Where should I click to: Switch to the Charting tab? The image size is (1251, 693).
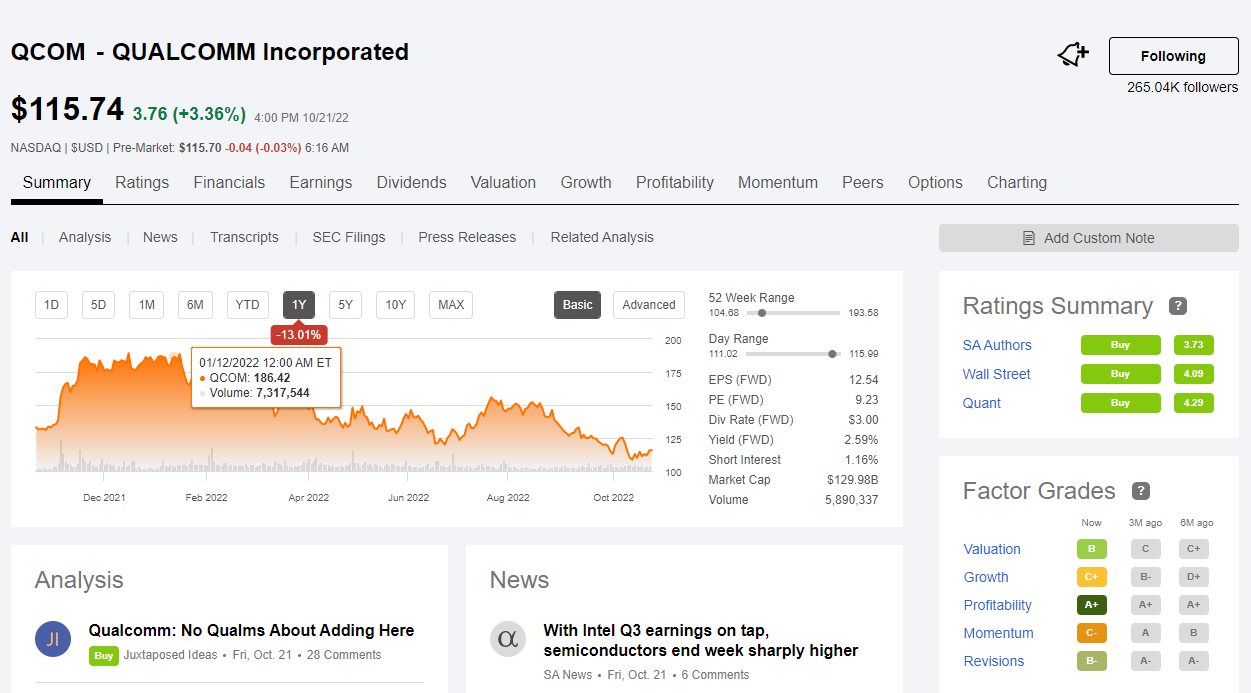[x=1017, y=182]
